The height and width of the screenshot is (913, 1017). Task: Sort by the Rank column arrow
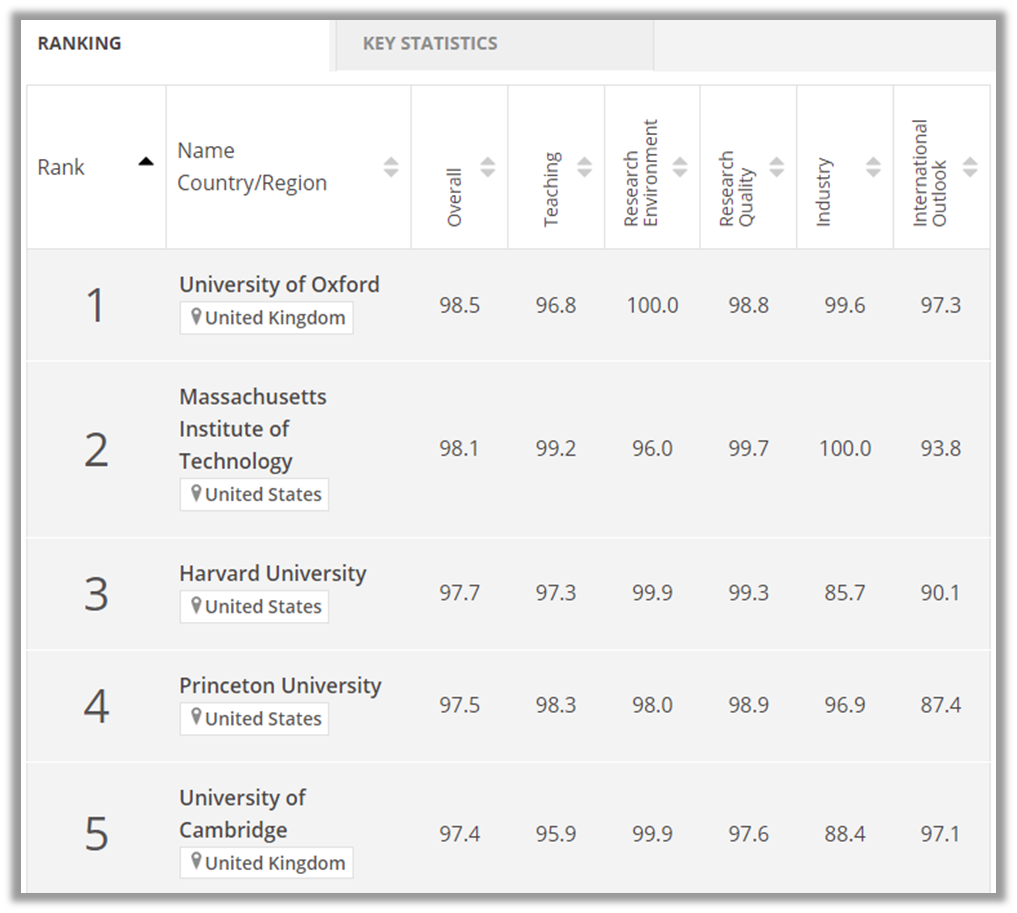[146, 162]
